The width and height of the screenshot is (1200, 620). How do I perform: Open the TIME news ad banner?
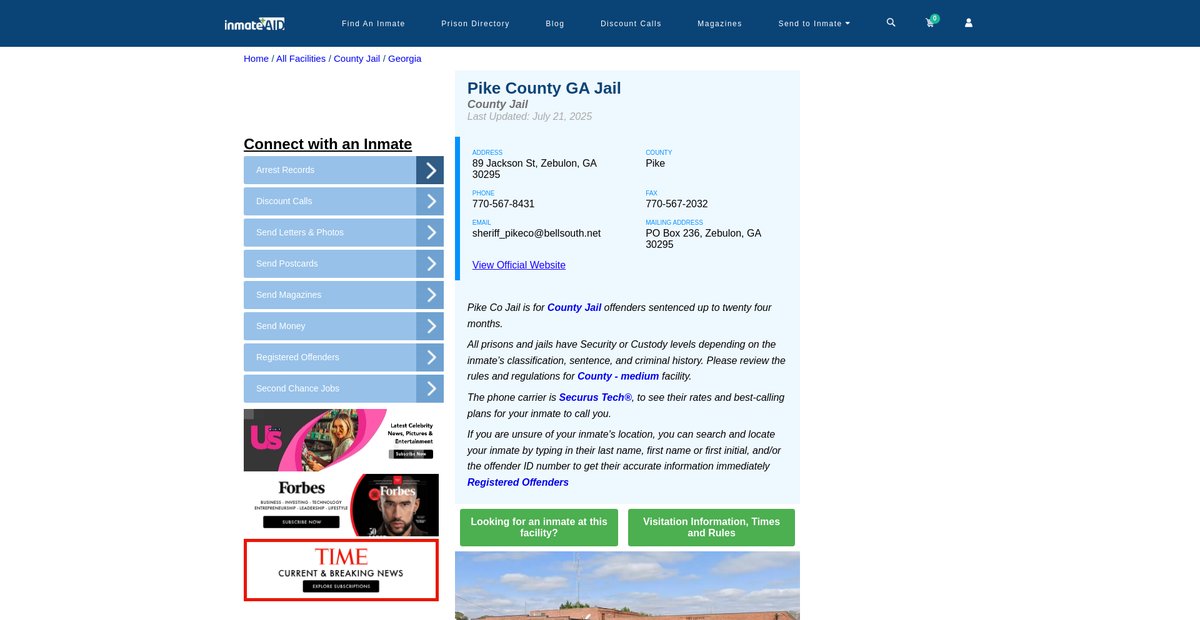click(x=341, y=570)
